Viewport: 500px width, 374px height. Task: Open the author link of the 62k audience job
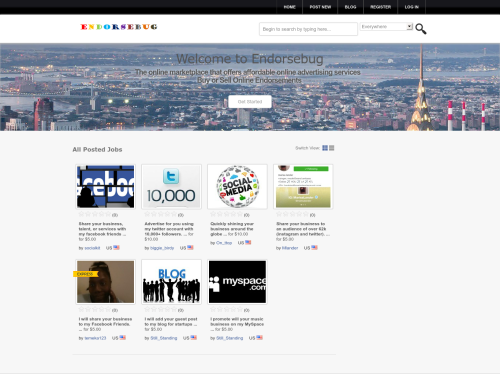click(x=290, y=248)
